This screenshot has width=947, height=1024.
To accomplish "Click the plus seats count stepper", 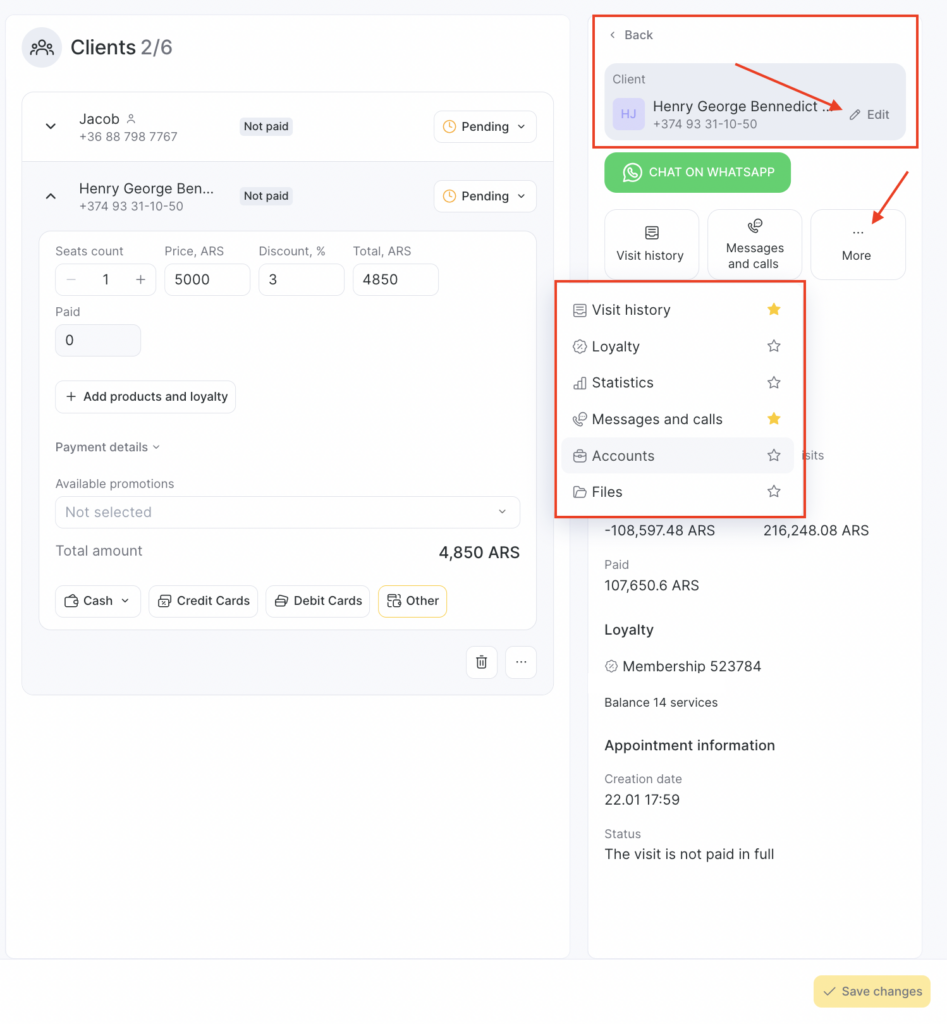I will (x=140, y=280).
